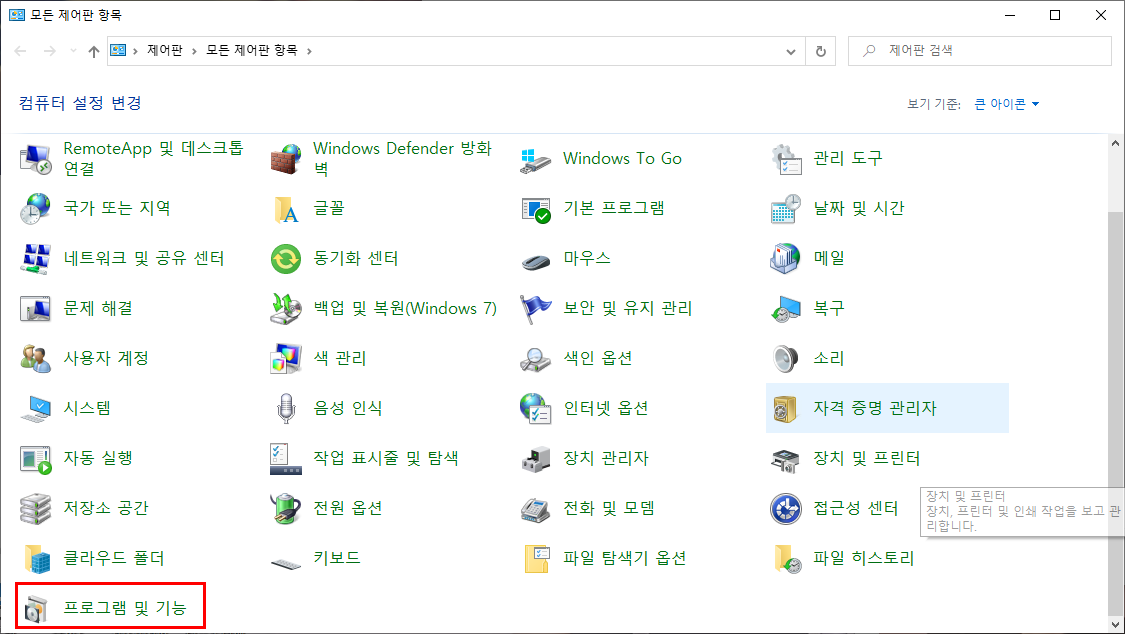Image resolution: width=1125 pixels, height=634 pixels.
Task: Expand chevron after 제어판 in breadcrumb
Action: [x=194, y=51]
